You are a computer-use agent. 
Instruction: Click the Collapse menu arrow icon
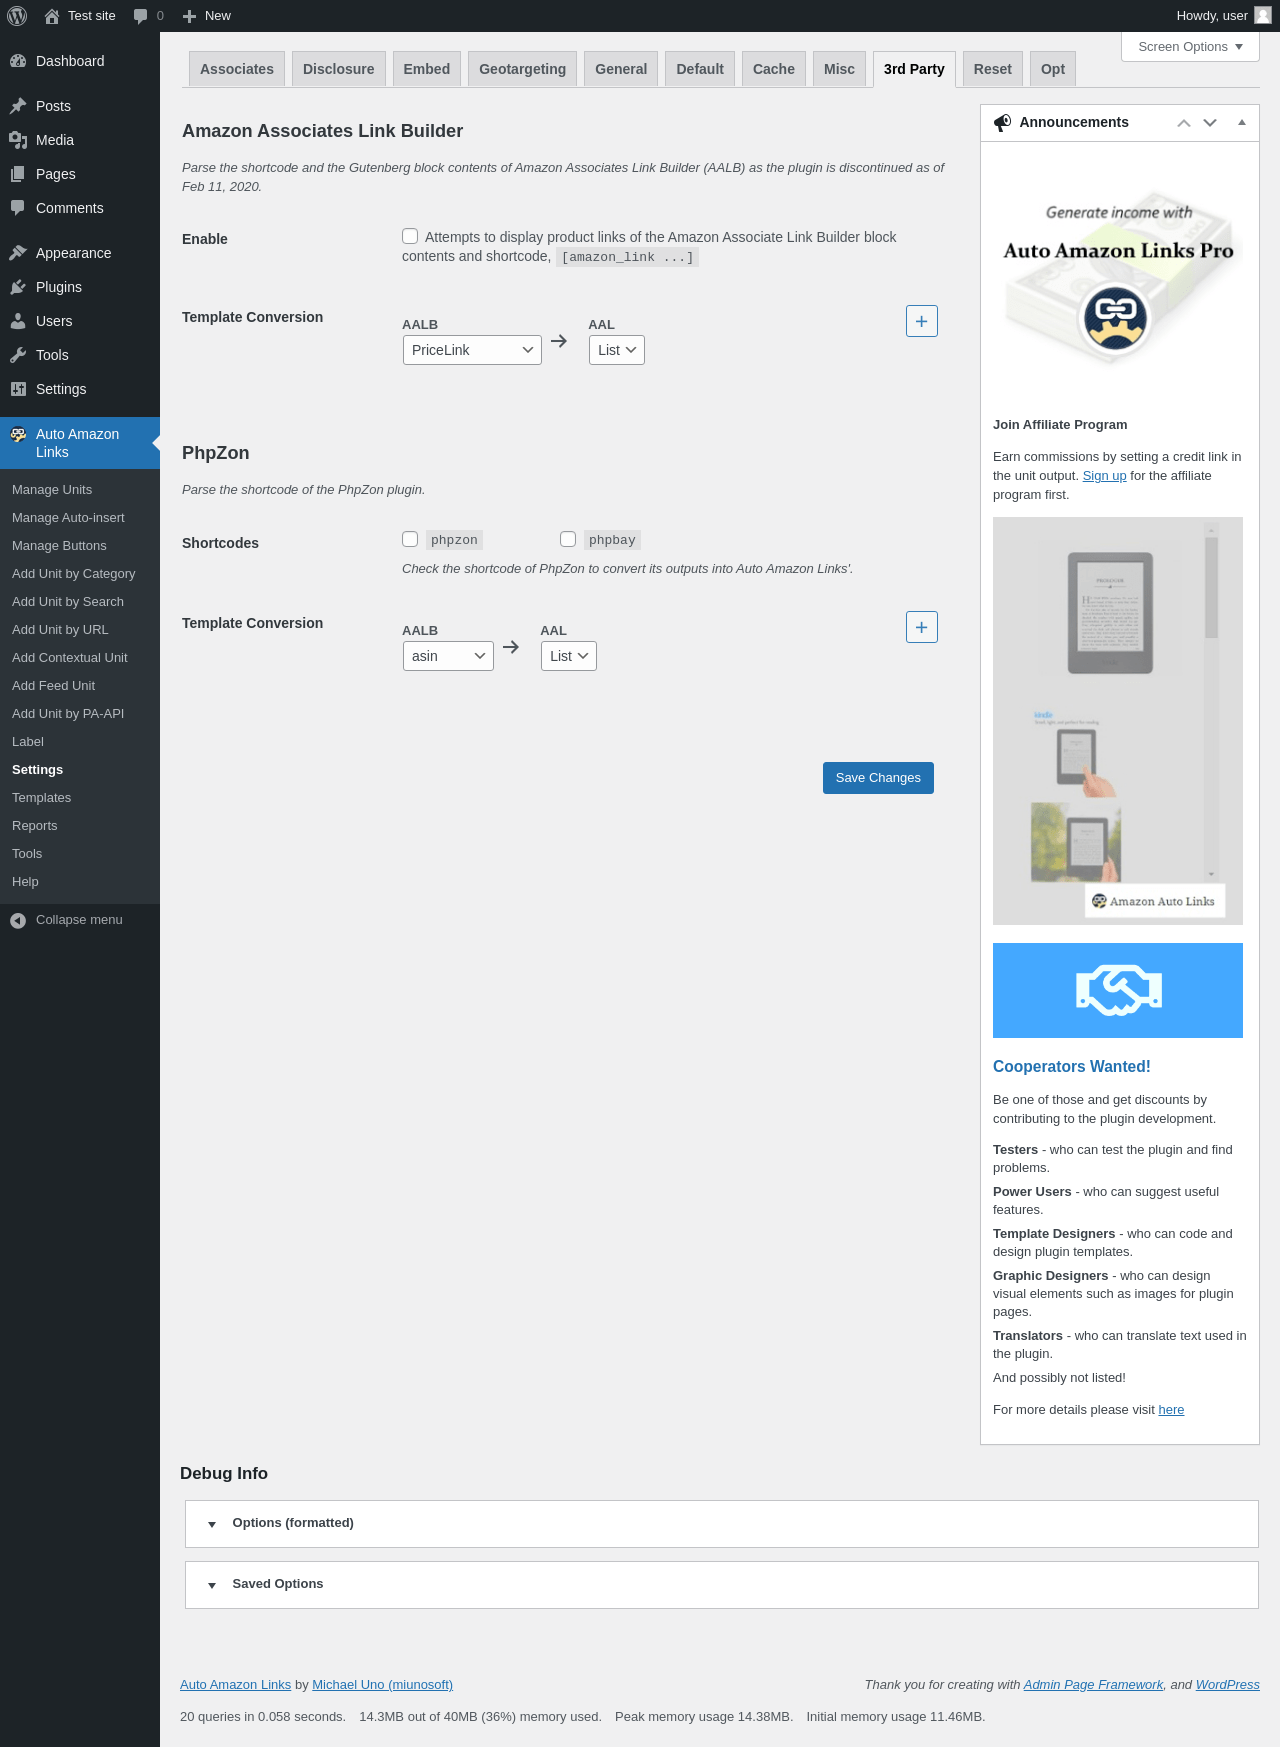click(18, 920)
